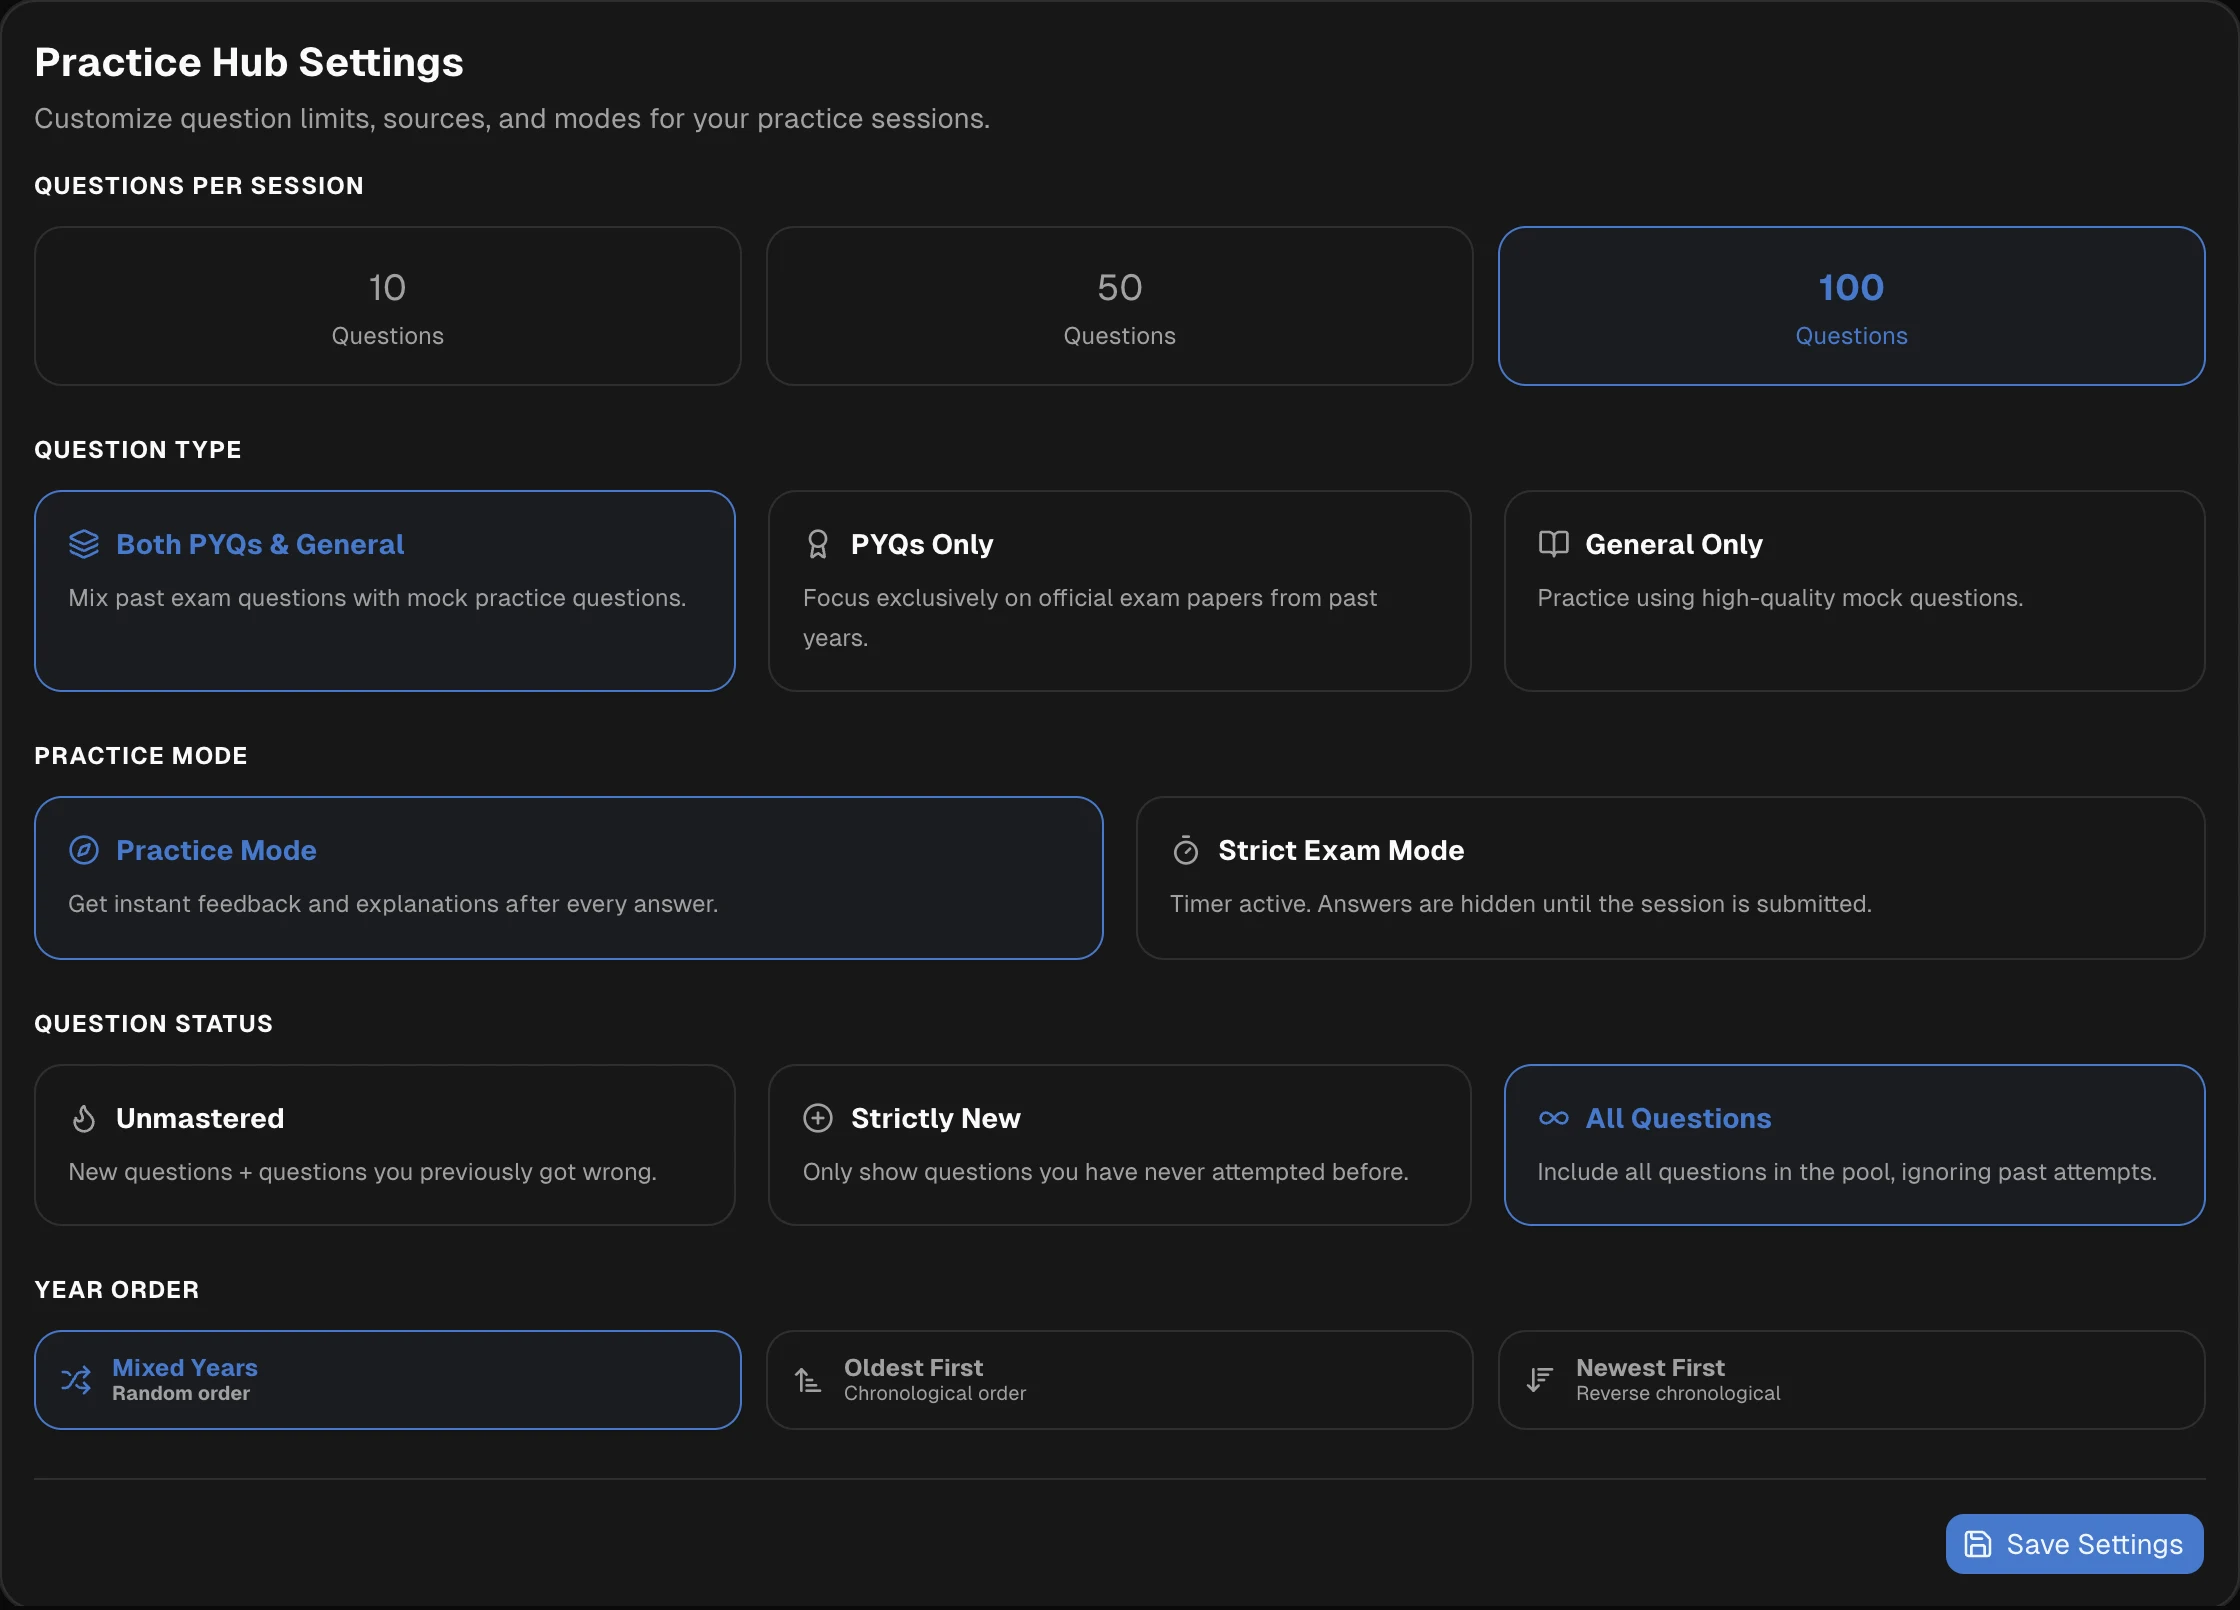Image resolution: width=2240 pixels, height=1610 pixels.
Task: Switch to Strict Exam Mode
Action: [1670, 878]
